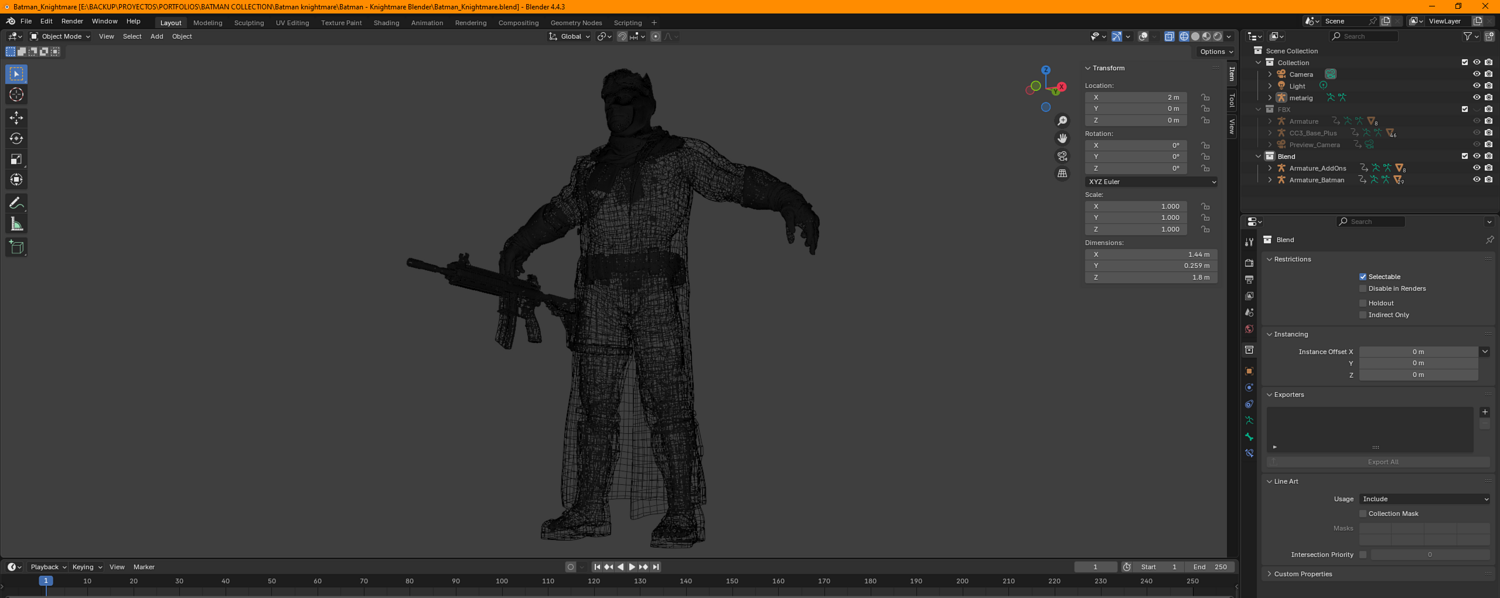Open the XYZ Euler rotation mode dropdown
Viewport: 1500px width, 598px height.
click(1151, 182)
